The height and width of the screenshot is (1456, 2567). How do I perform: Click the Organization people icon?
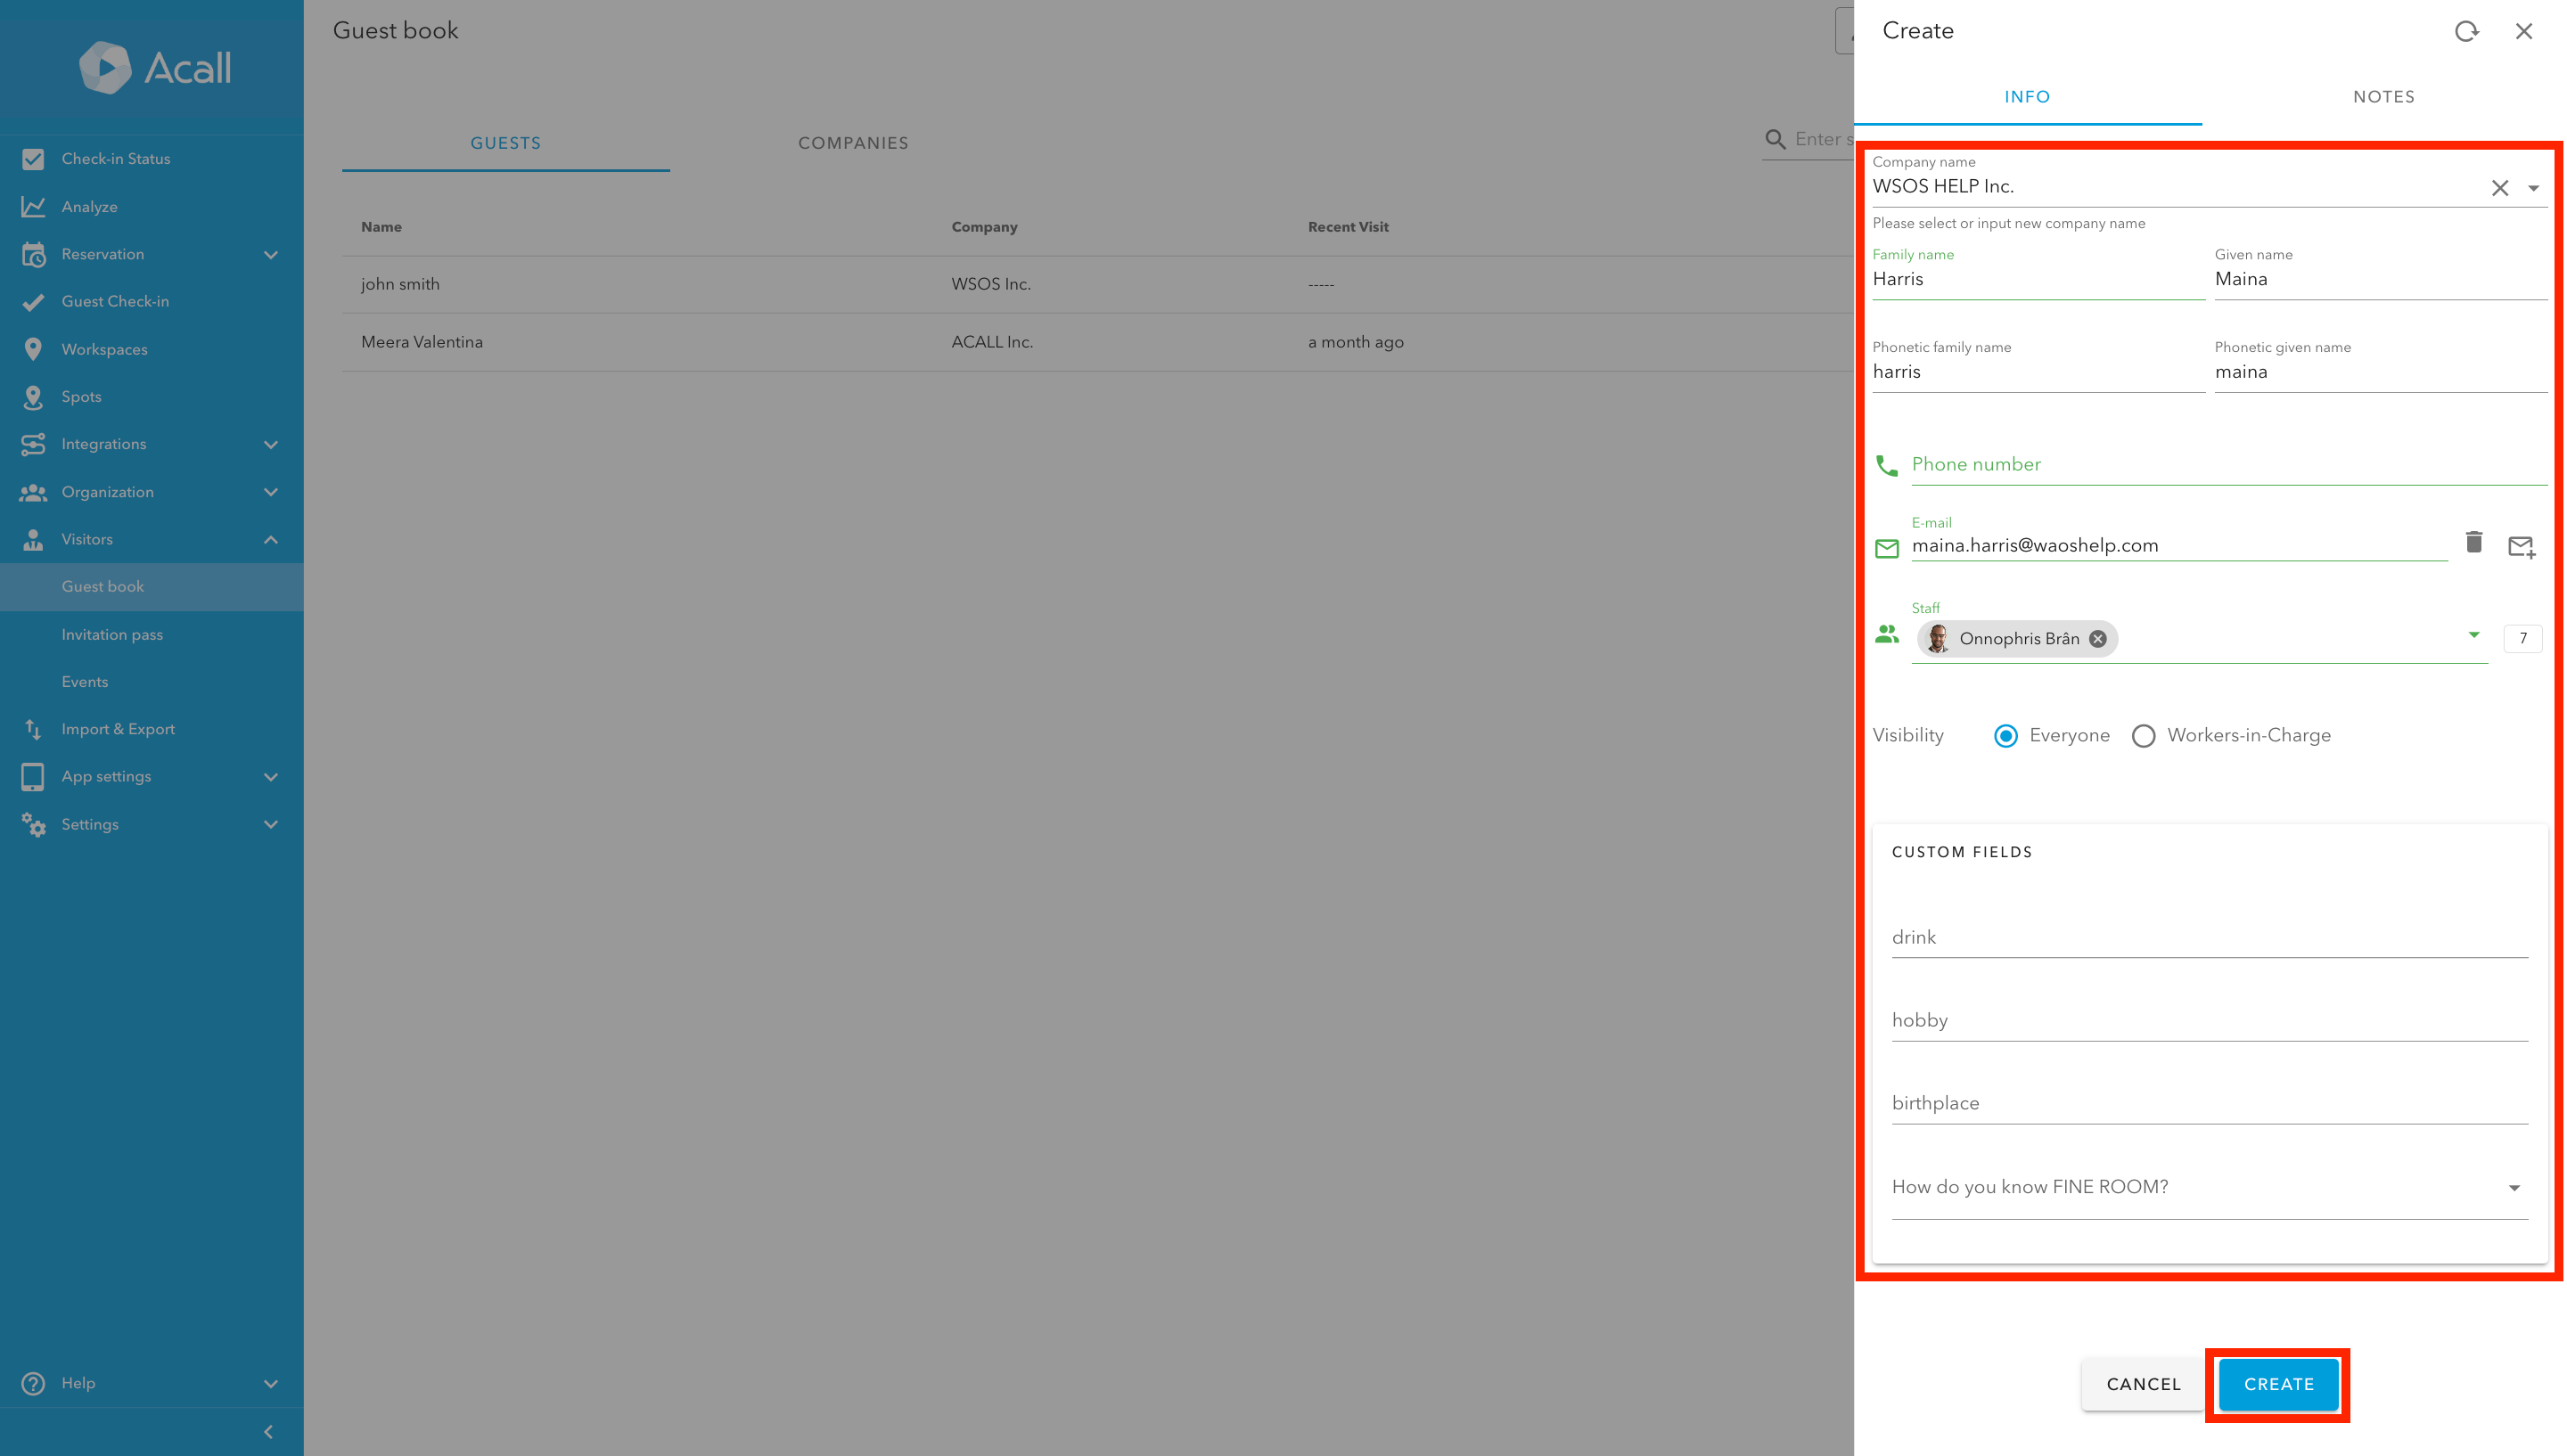pos(33,492)
